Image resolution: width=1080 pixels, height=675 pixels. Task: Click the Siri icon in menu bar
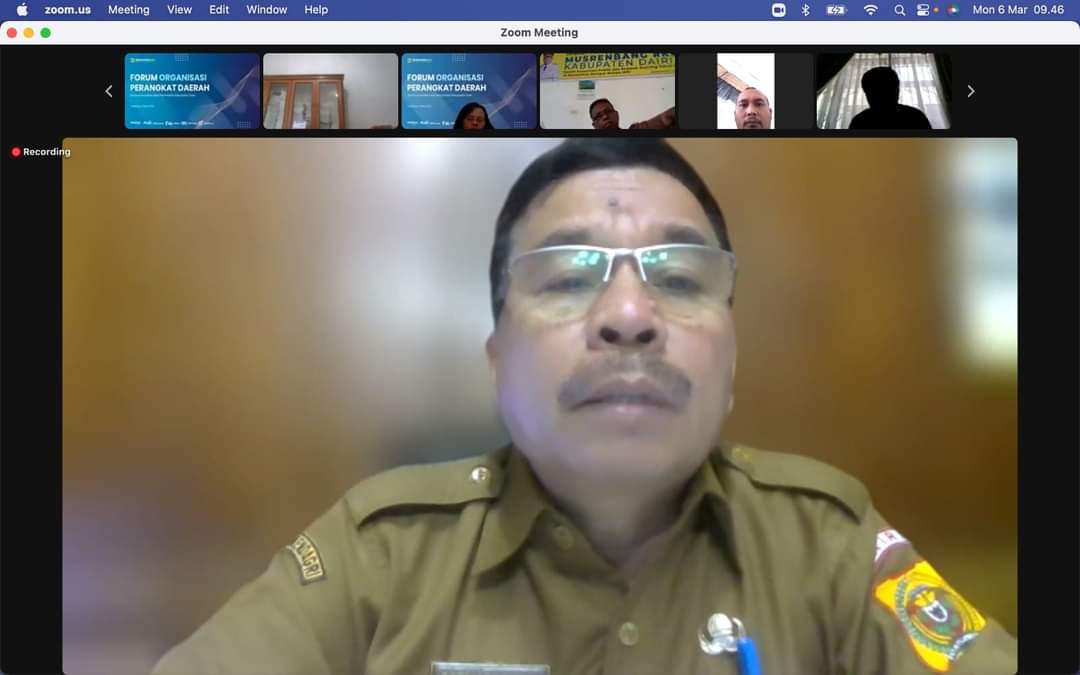click(953, 10)
